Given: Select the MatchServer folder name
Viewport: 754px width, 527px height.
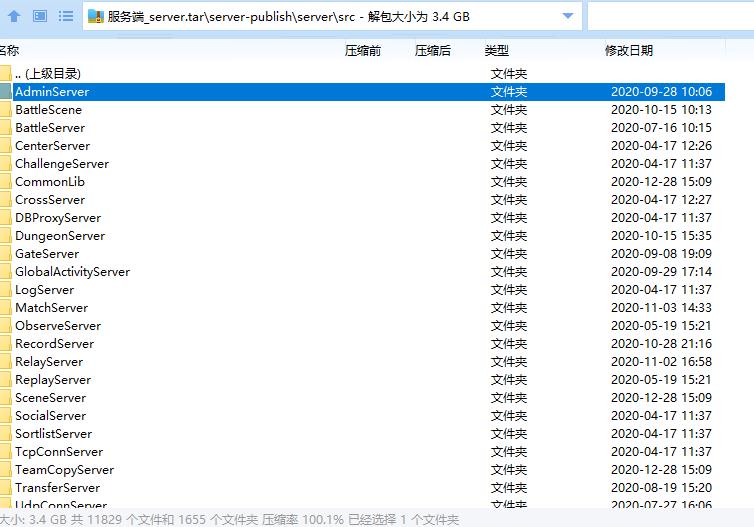Looking at the screenshot, I should point(51,308).
